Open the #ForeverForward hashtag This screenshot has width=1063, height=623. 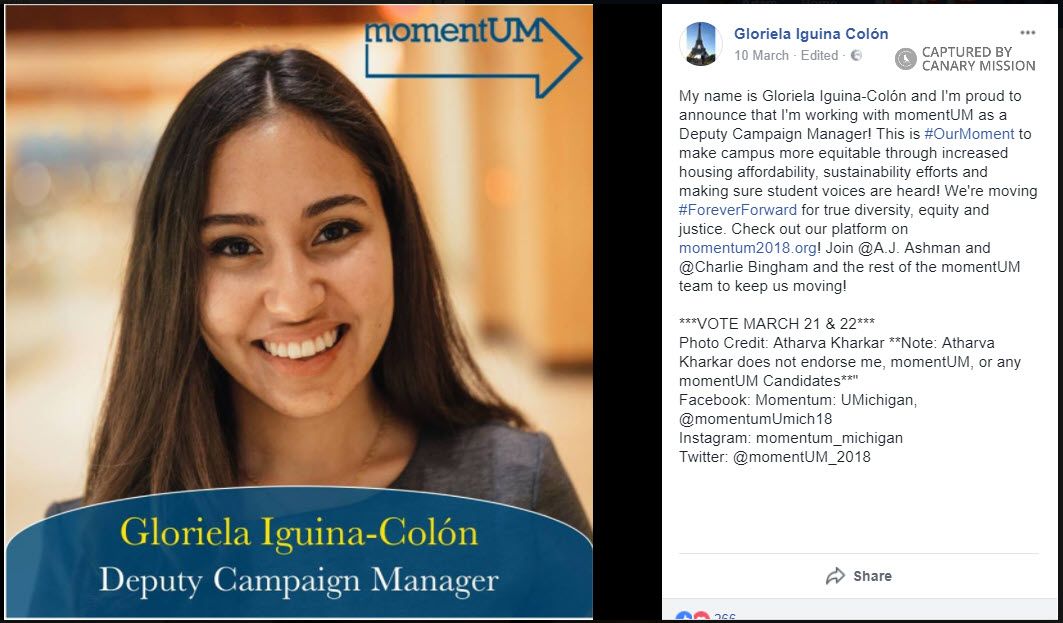pos(738,210)
